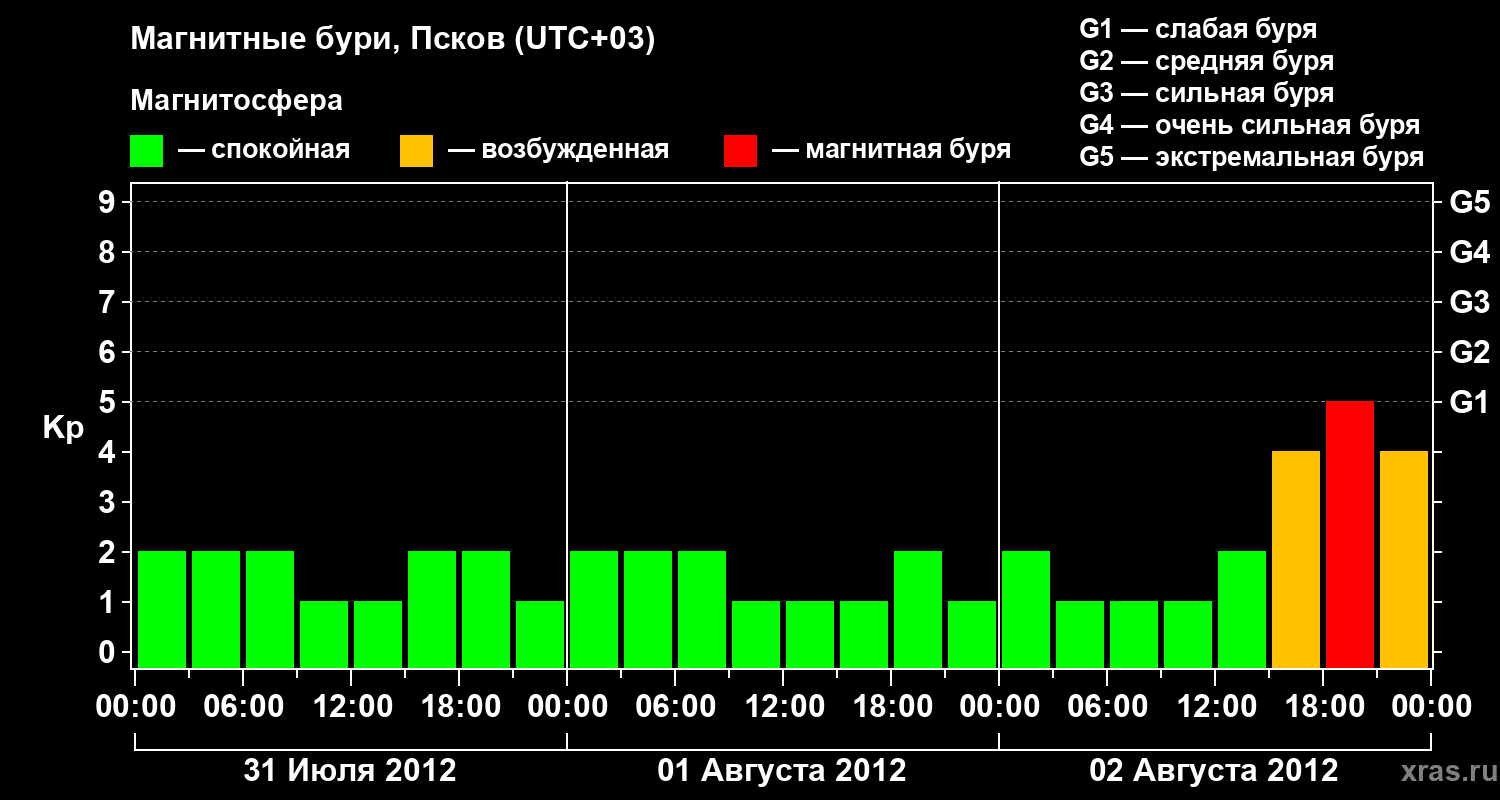This screenshot has height=800, width=1500.
Task: Click 'G4 — очень сильная буря' legend line
Action: pos(1250,125)
